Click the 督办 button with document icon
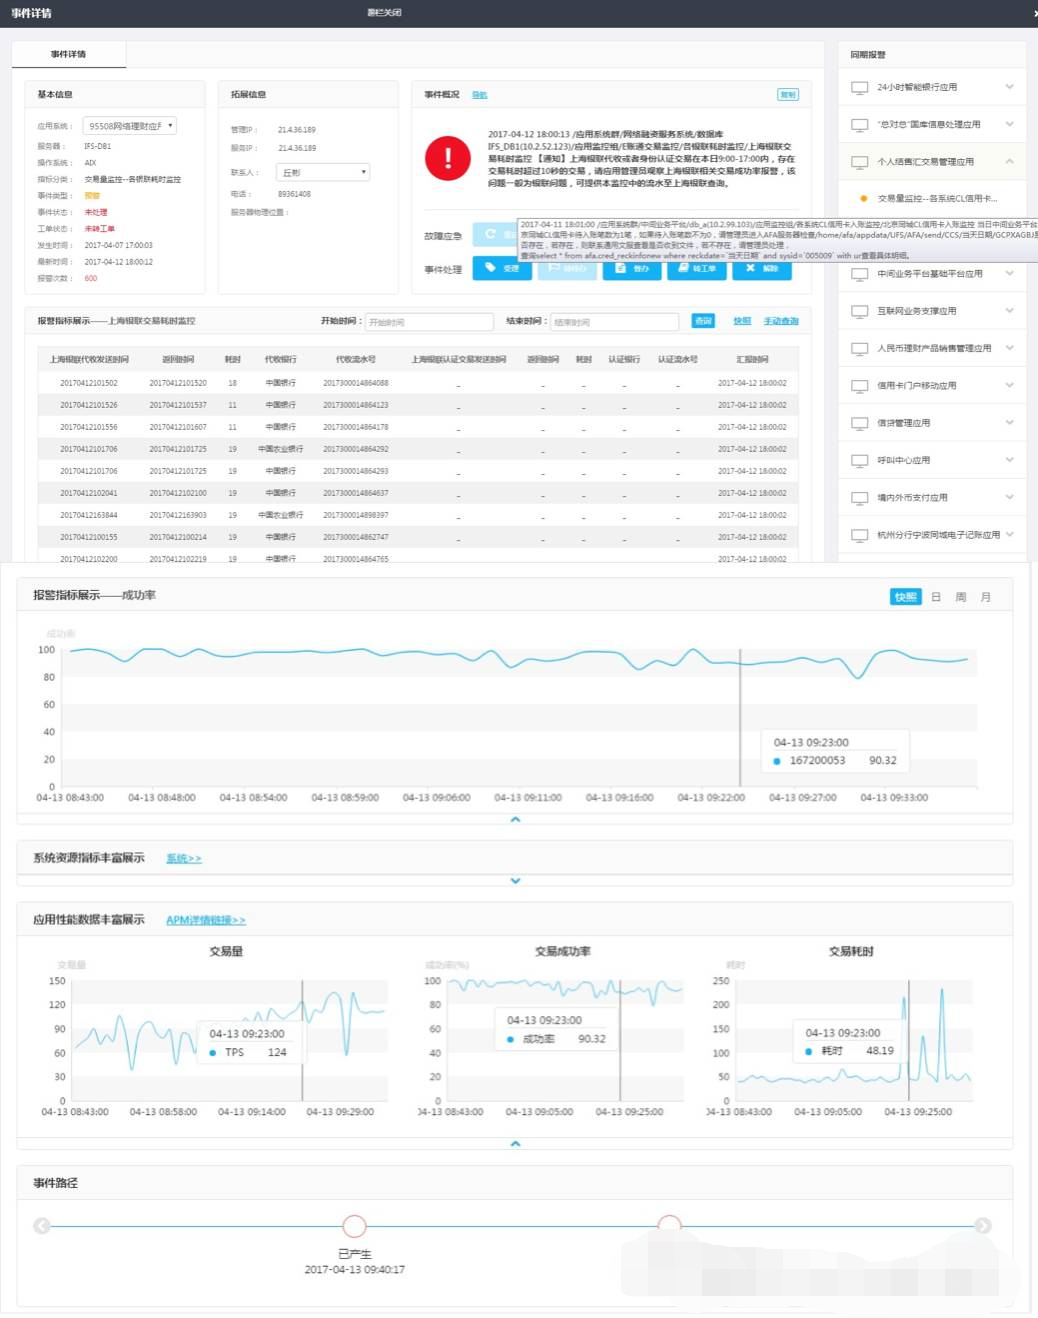The height and width of the screenshot is (1318, 1038). coord(632,268)
